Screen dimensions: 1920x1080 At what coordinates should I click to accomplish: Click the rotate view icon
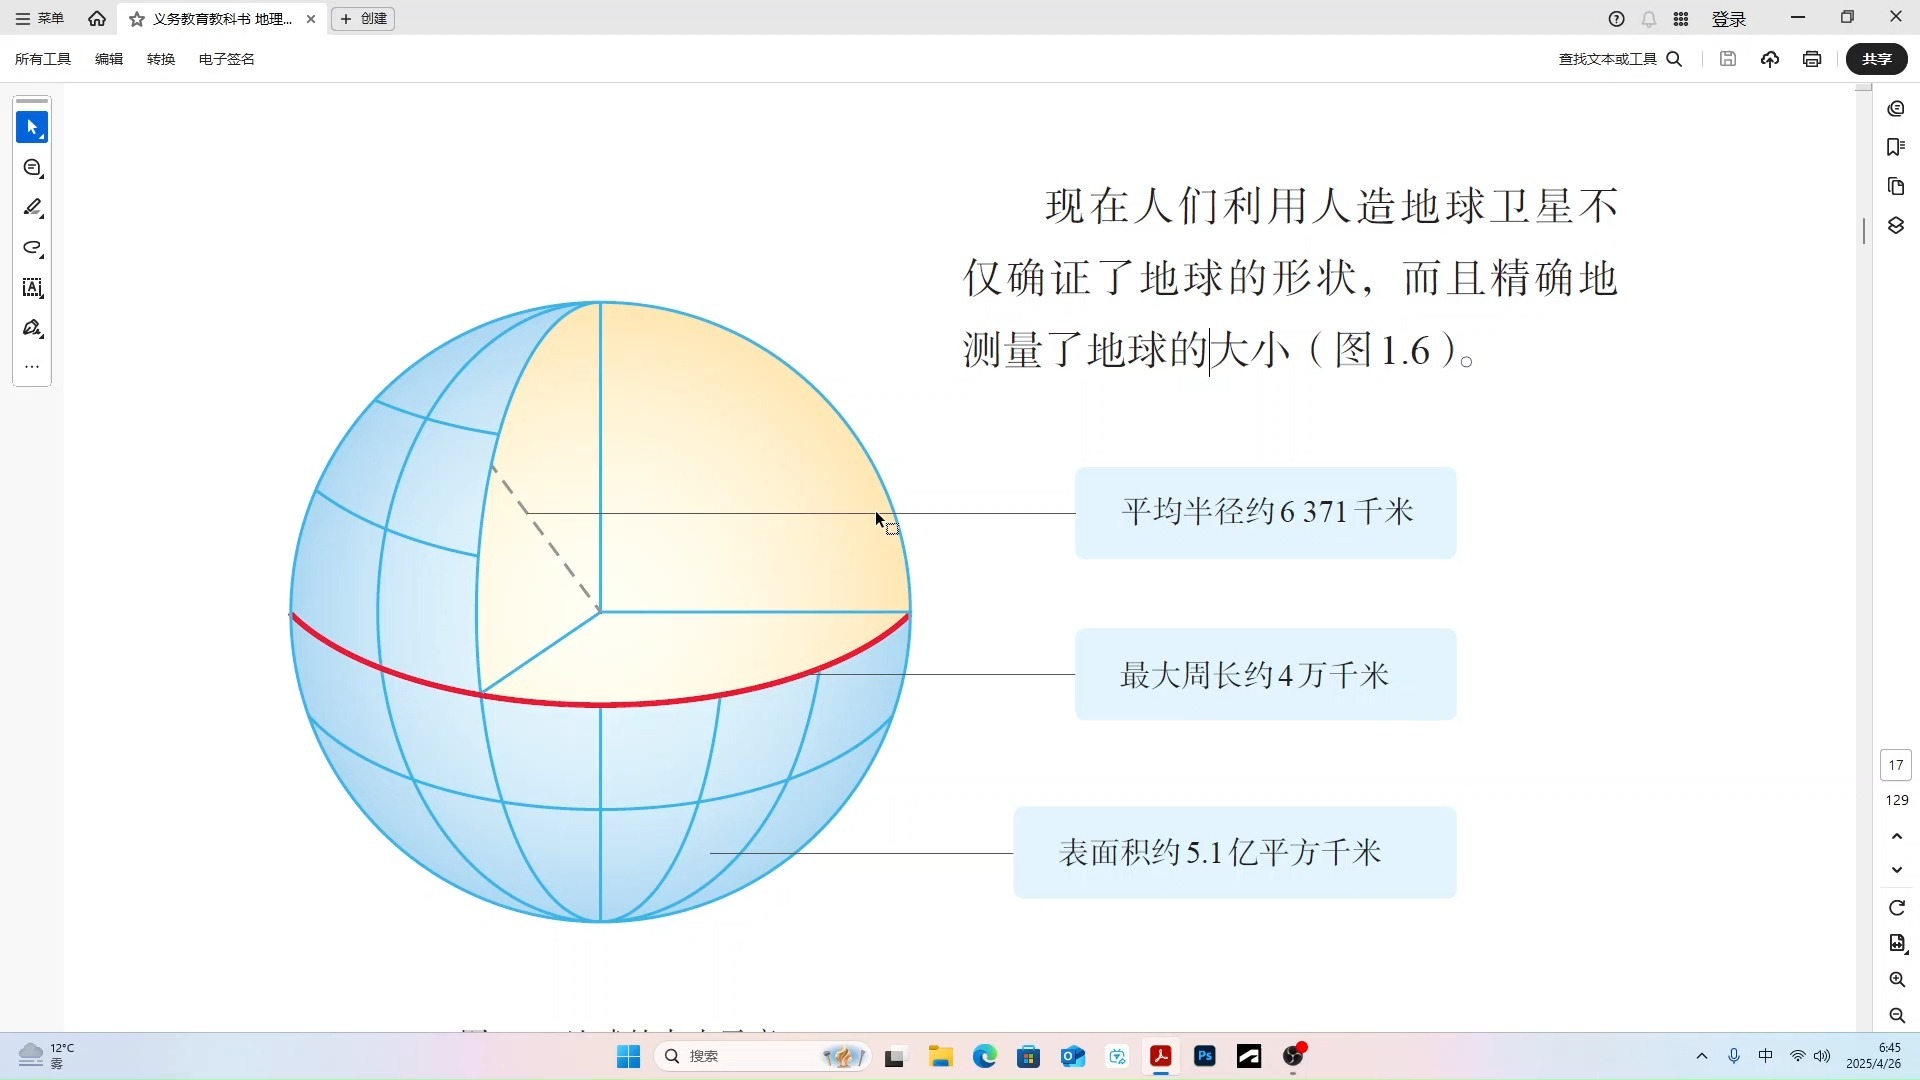point(1897,908)
